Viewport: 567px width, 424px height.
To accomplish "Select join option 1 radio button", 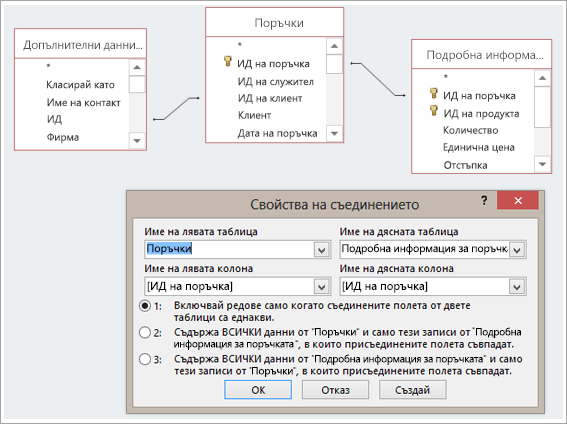I will tap(145, 306).
